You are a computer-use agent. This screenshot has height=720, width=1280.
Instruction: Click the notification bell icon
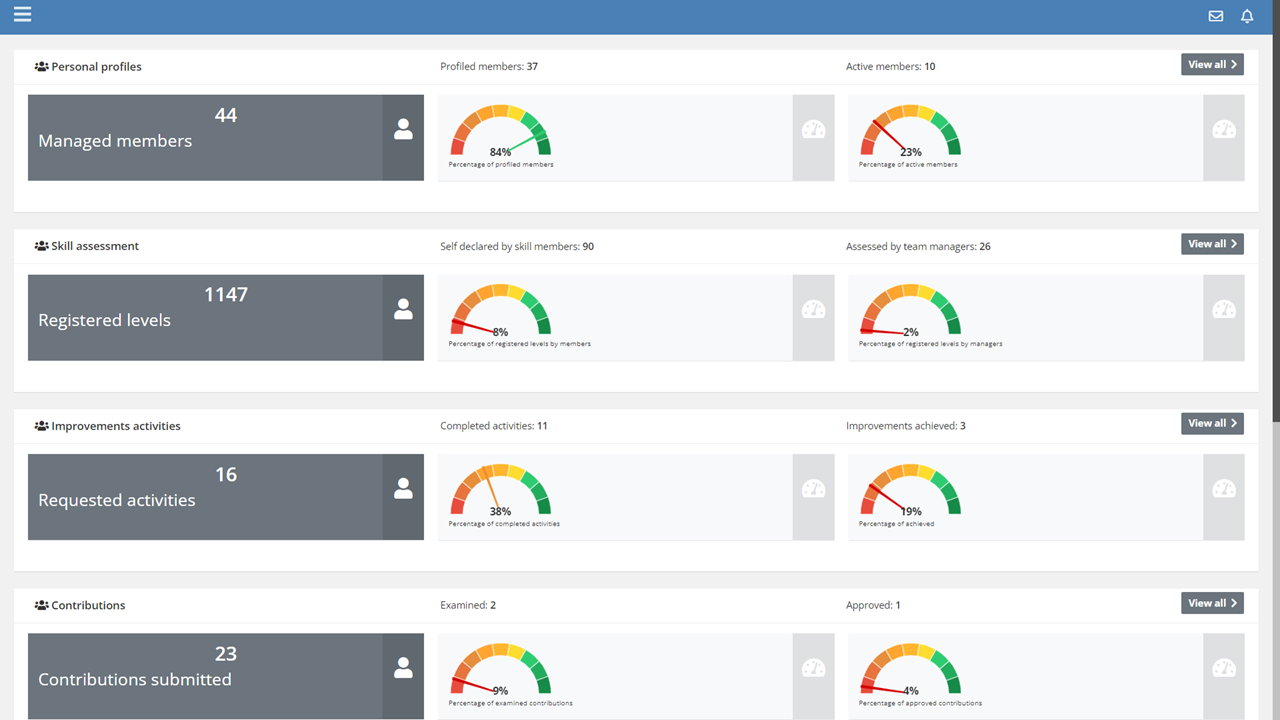1247,16
